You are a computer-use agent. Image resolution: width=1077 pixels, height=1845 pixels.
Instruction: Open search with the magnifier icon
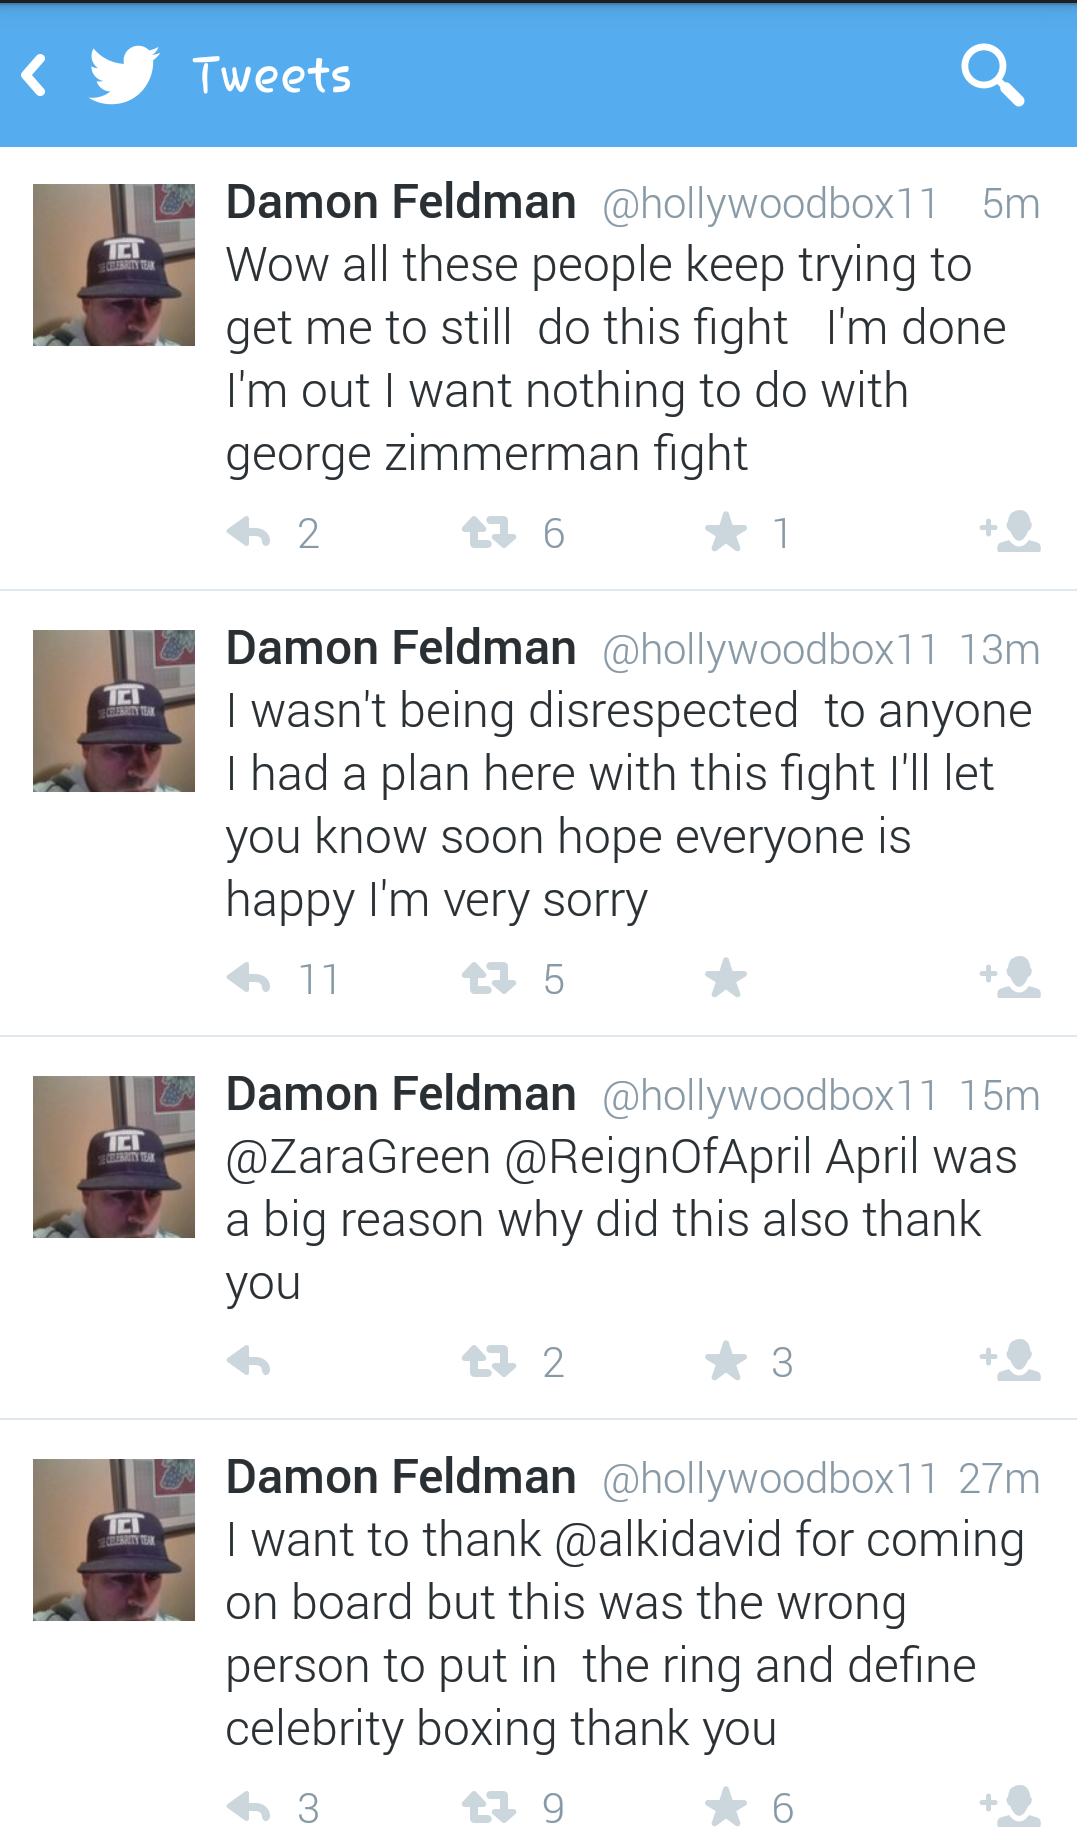click(992, 75)
